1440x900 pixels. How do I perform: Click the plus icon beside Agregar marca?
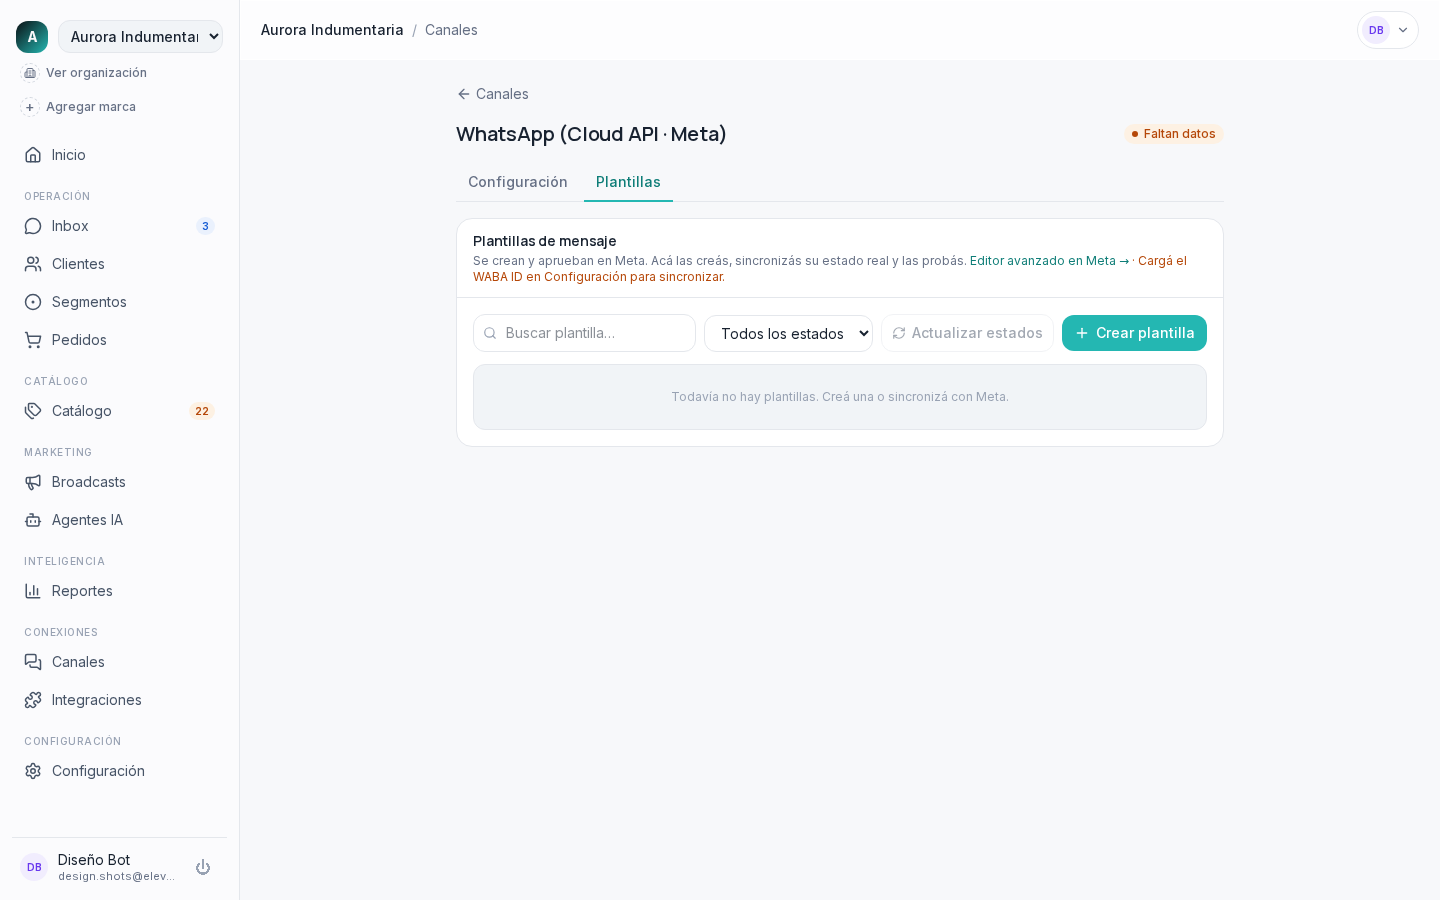pyautogui.click(x=30, y=107)
